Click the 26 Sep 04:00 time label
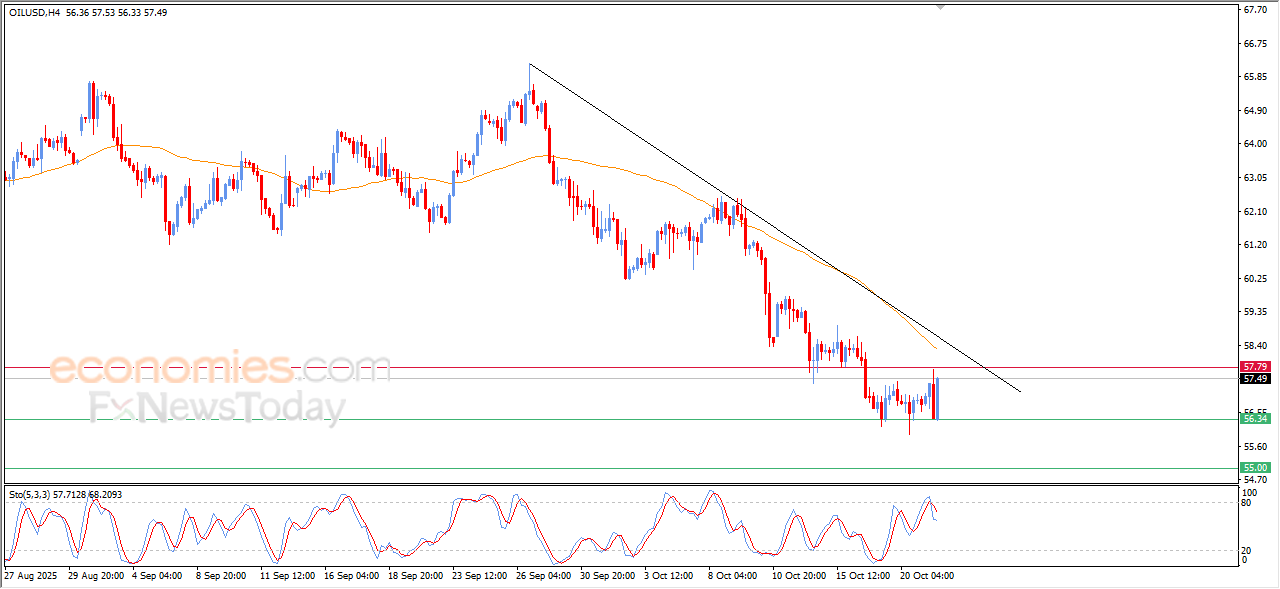The image size is (1280, 589). coord(543,577)
